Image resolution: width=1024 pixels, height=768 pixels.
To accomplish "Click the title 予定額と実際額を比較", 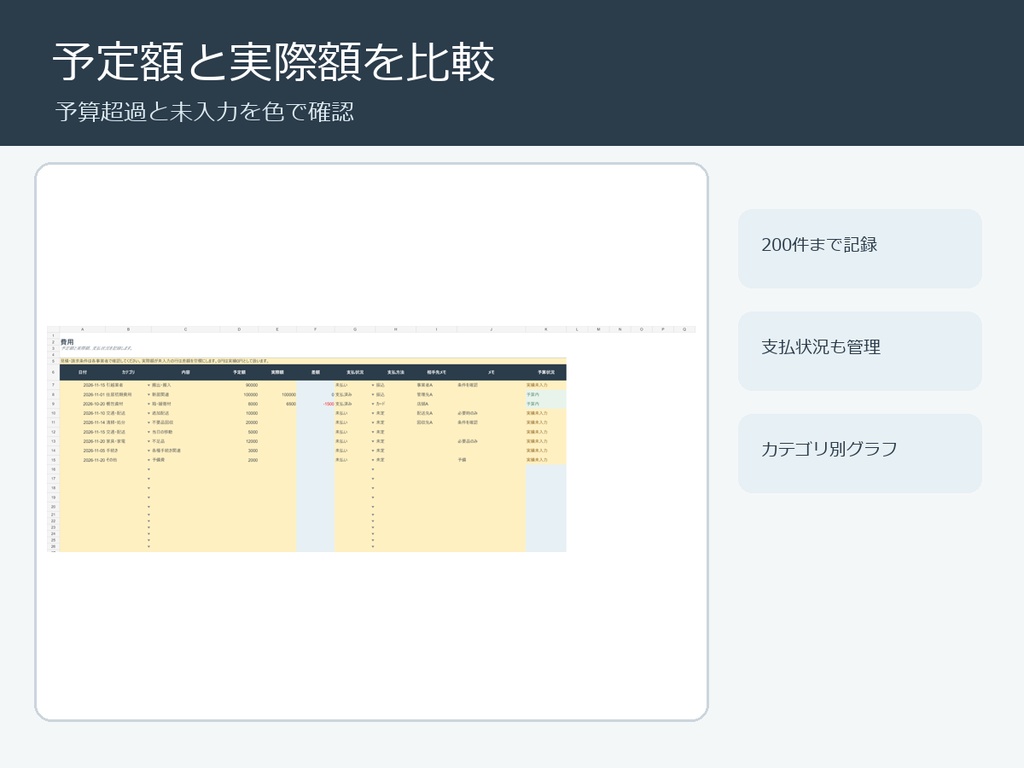I will click(273, 63).
